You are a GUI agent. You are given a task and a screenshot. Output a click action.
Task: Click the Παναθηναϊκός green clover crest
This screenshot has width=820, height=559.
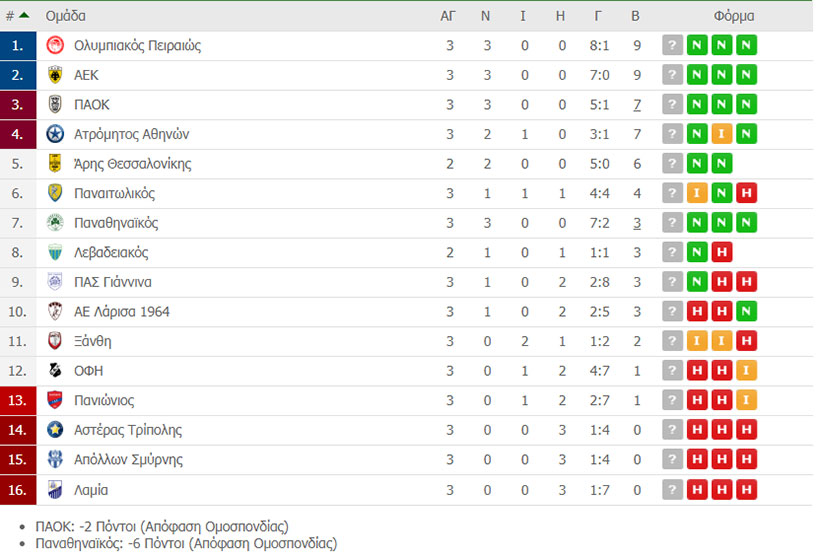pos(55,223)
